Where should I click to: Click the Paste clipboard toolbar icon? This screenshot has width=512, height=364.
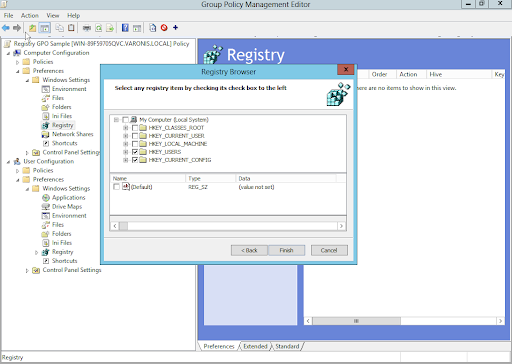pos(71,28)
